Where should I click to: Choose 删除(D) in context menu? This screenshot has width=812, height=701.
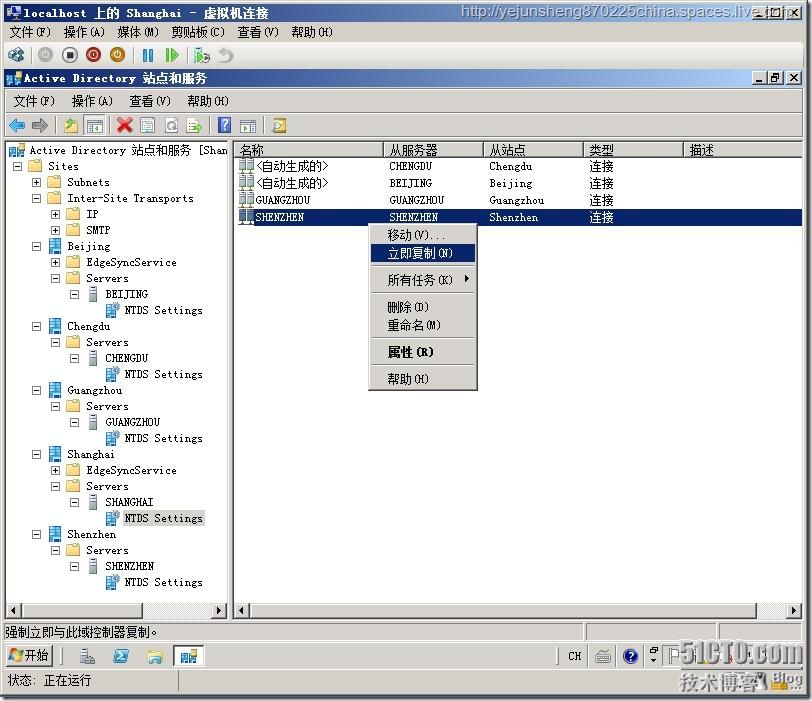point(423,307)
